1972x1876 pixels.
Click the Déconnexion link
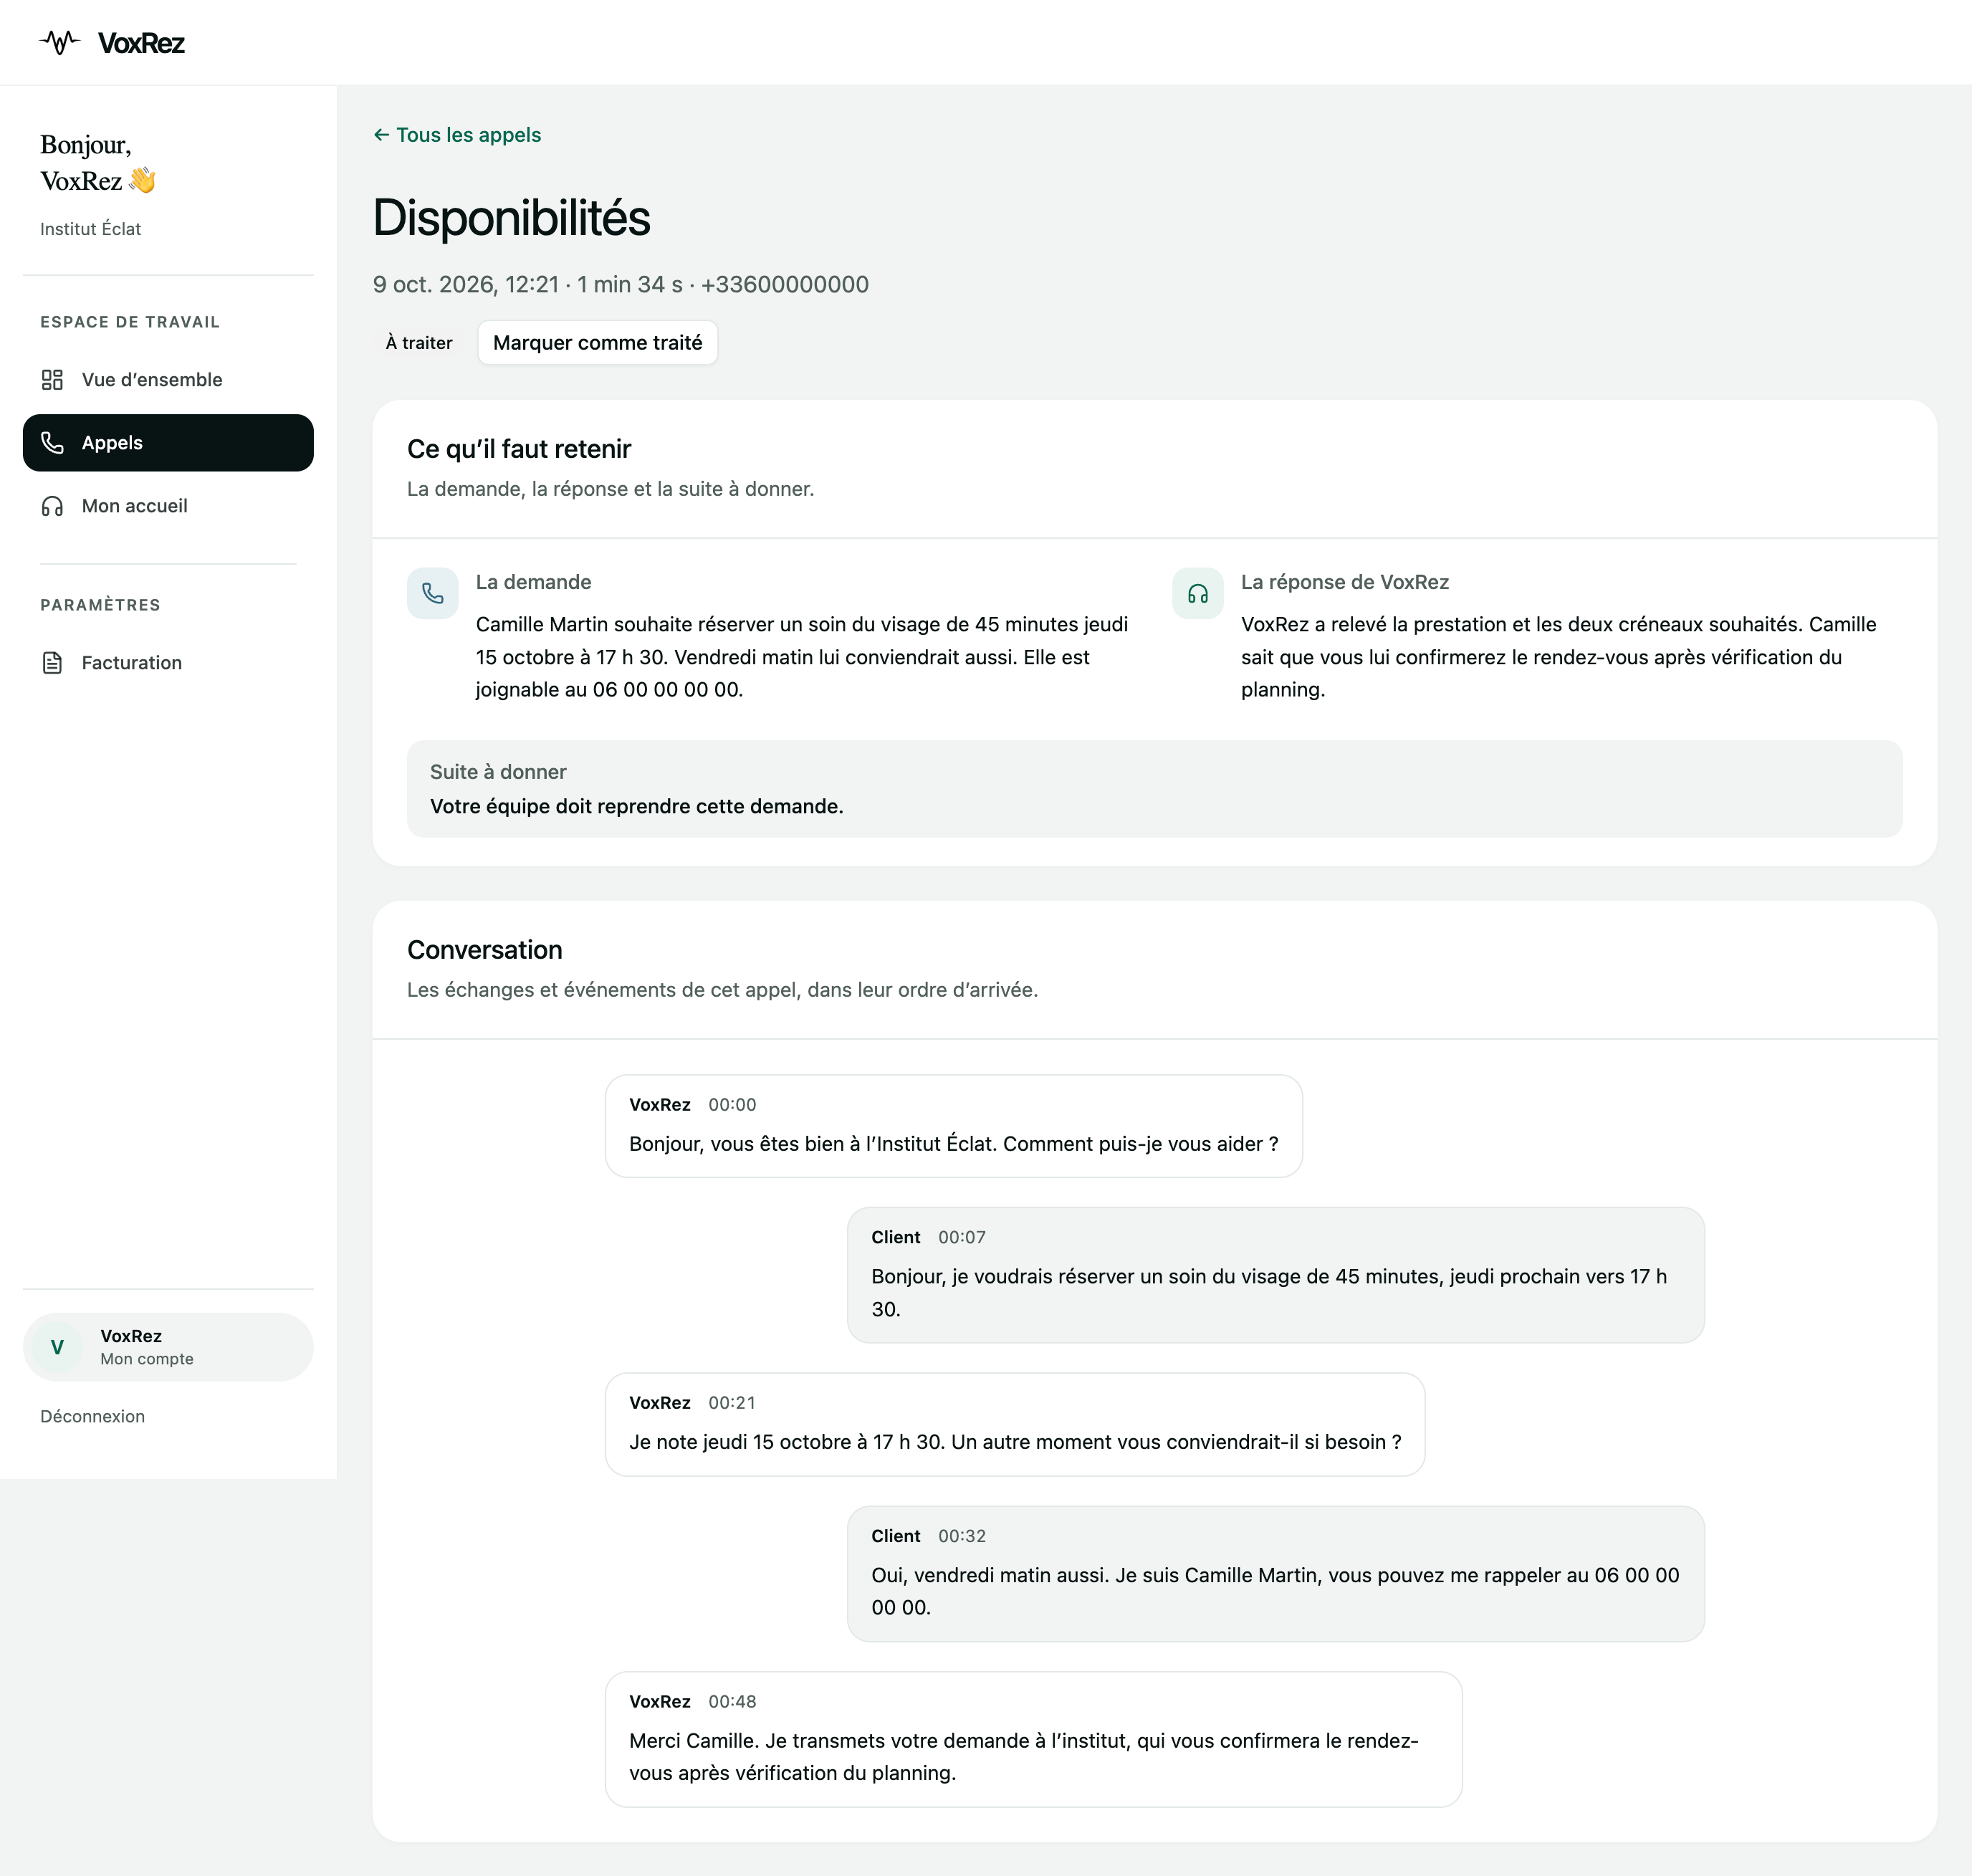click(x=92, y=1416)
